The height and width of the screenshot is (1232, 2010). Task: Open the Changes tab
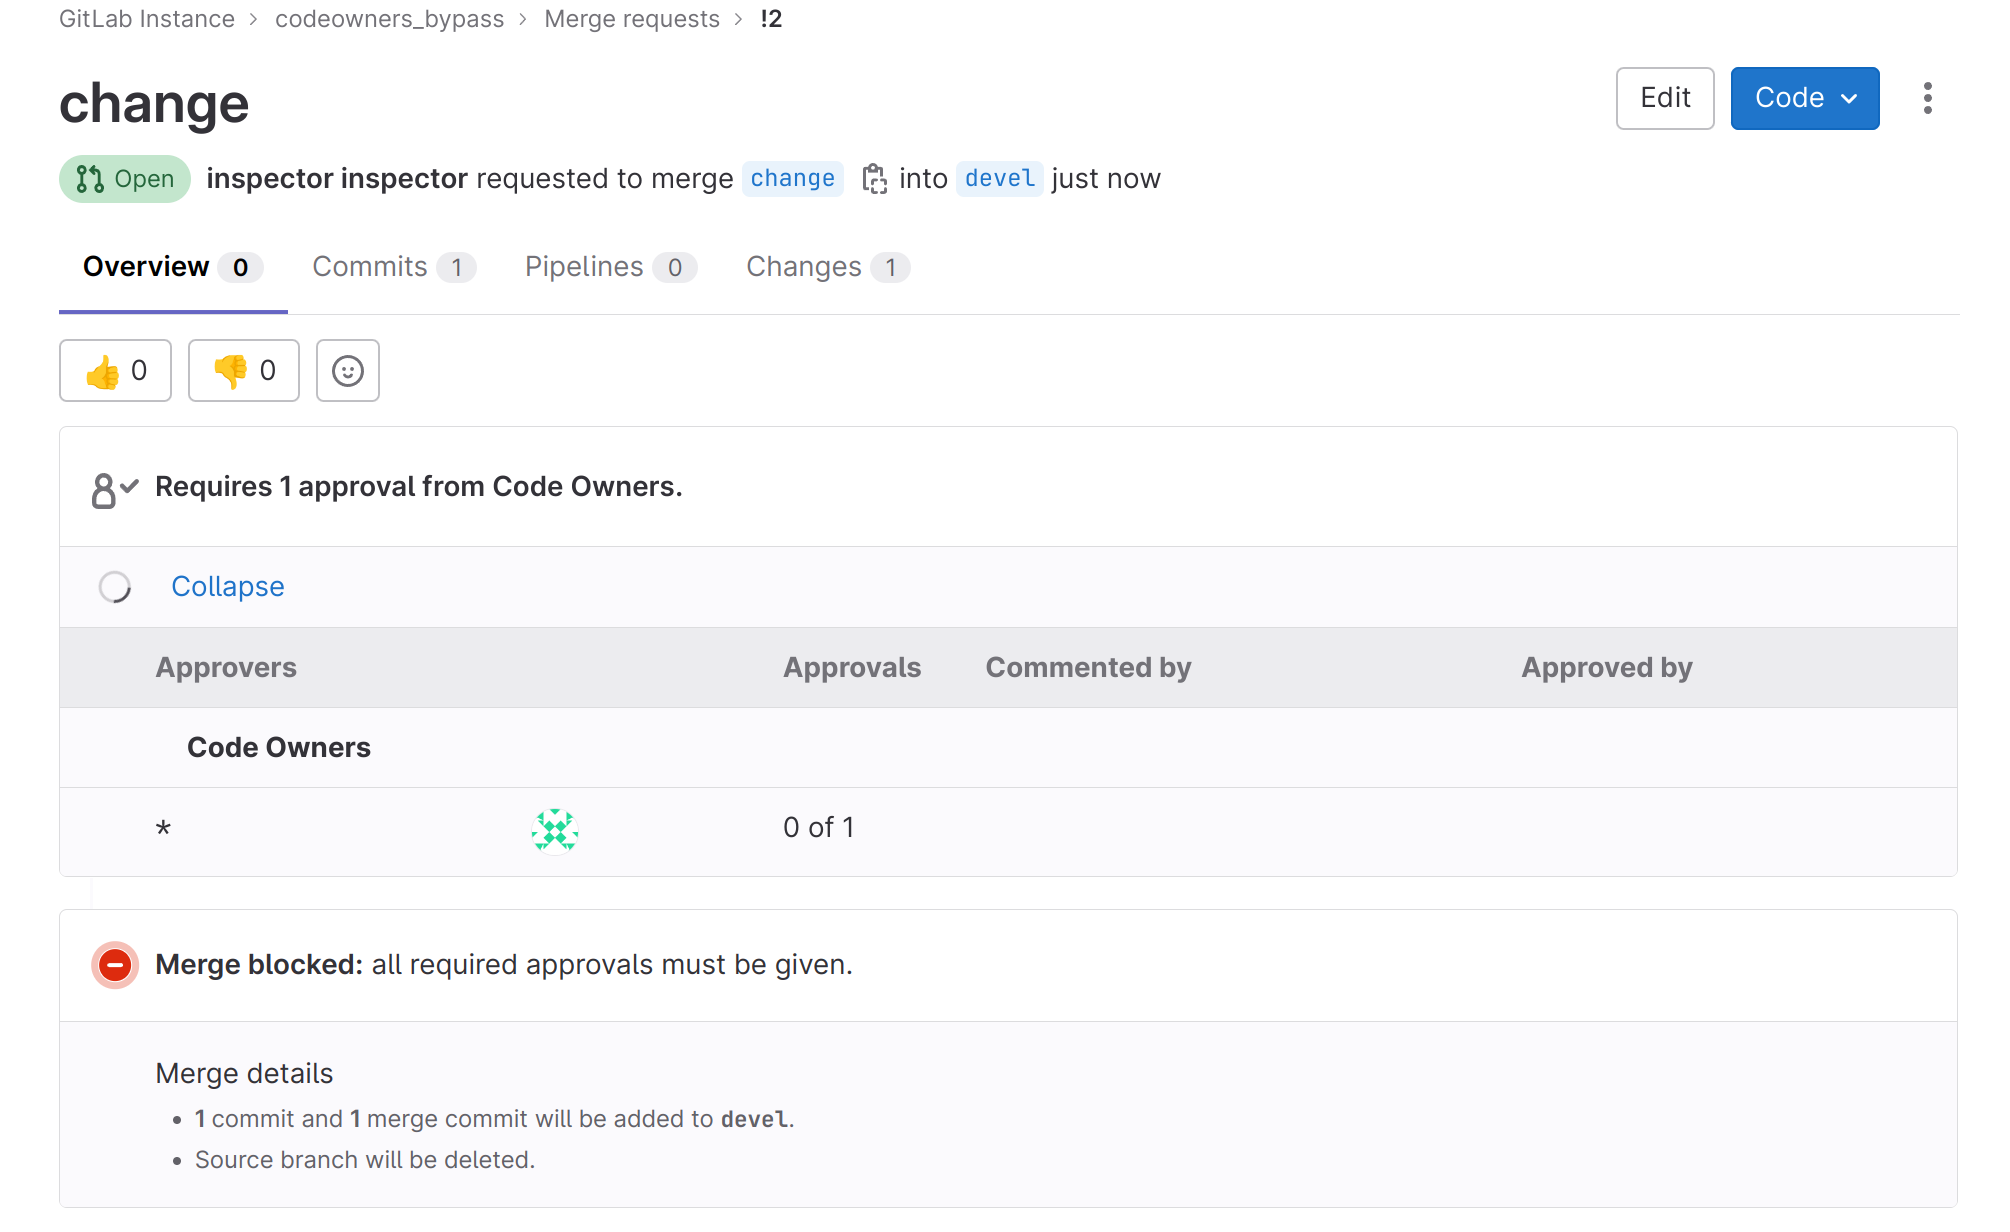[x=827, y=267]
